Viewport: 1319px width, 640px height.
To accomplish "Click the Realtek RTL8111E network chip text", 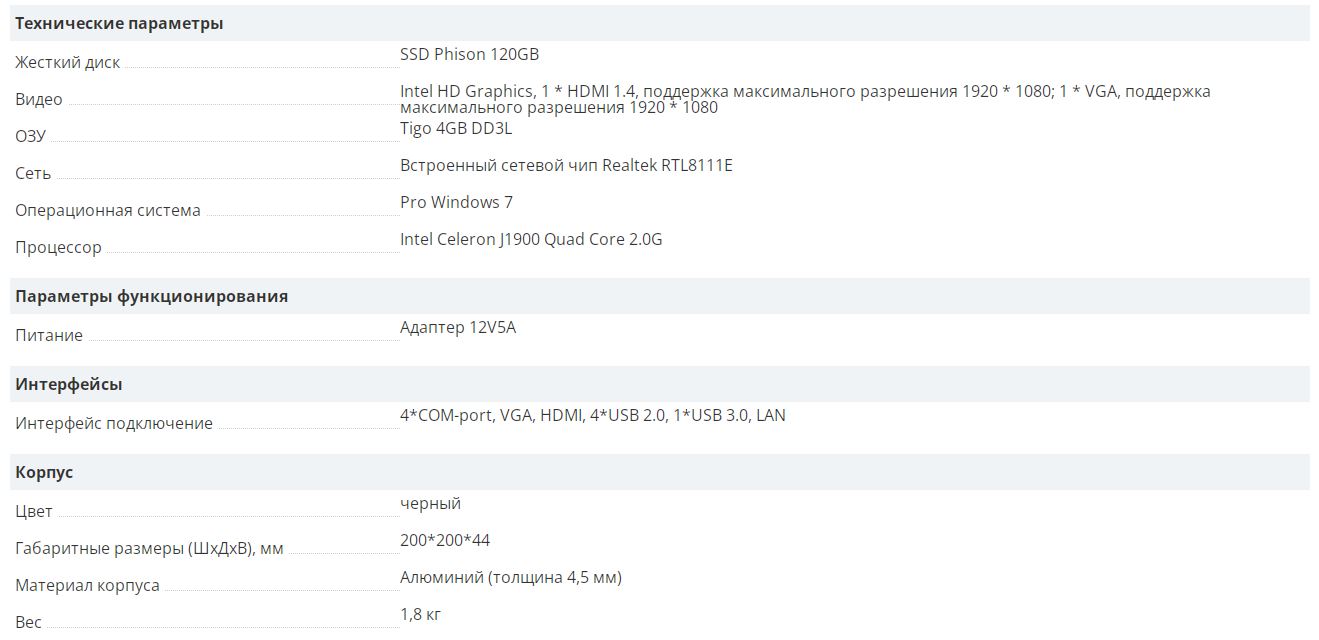I will point(566,165).
